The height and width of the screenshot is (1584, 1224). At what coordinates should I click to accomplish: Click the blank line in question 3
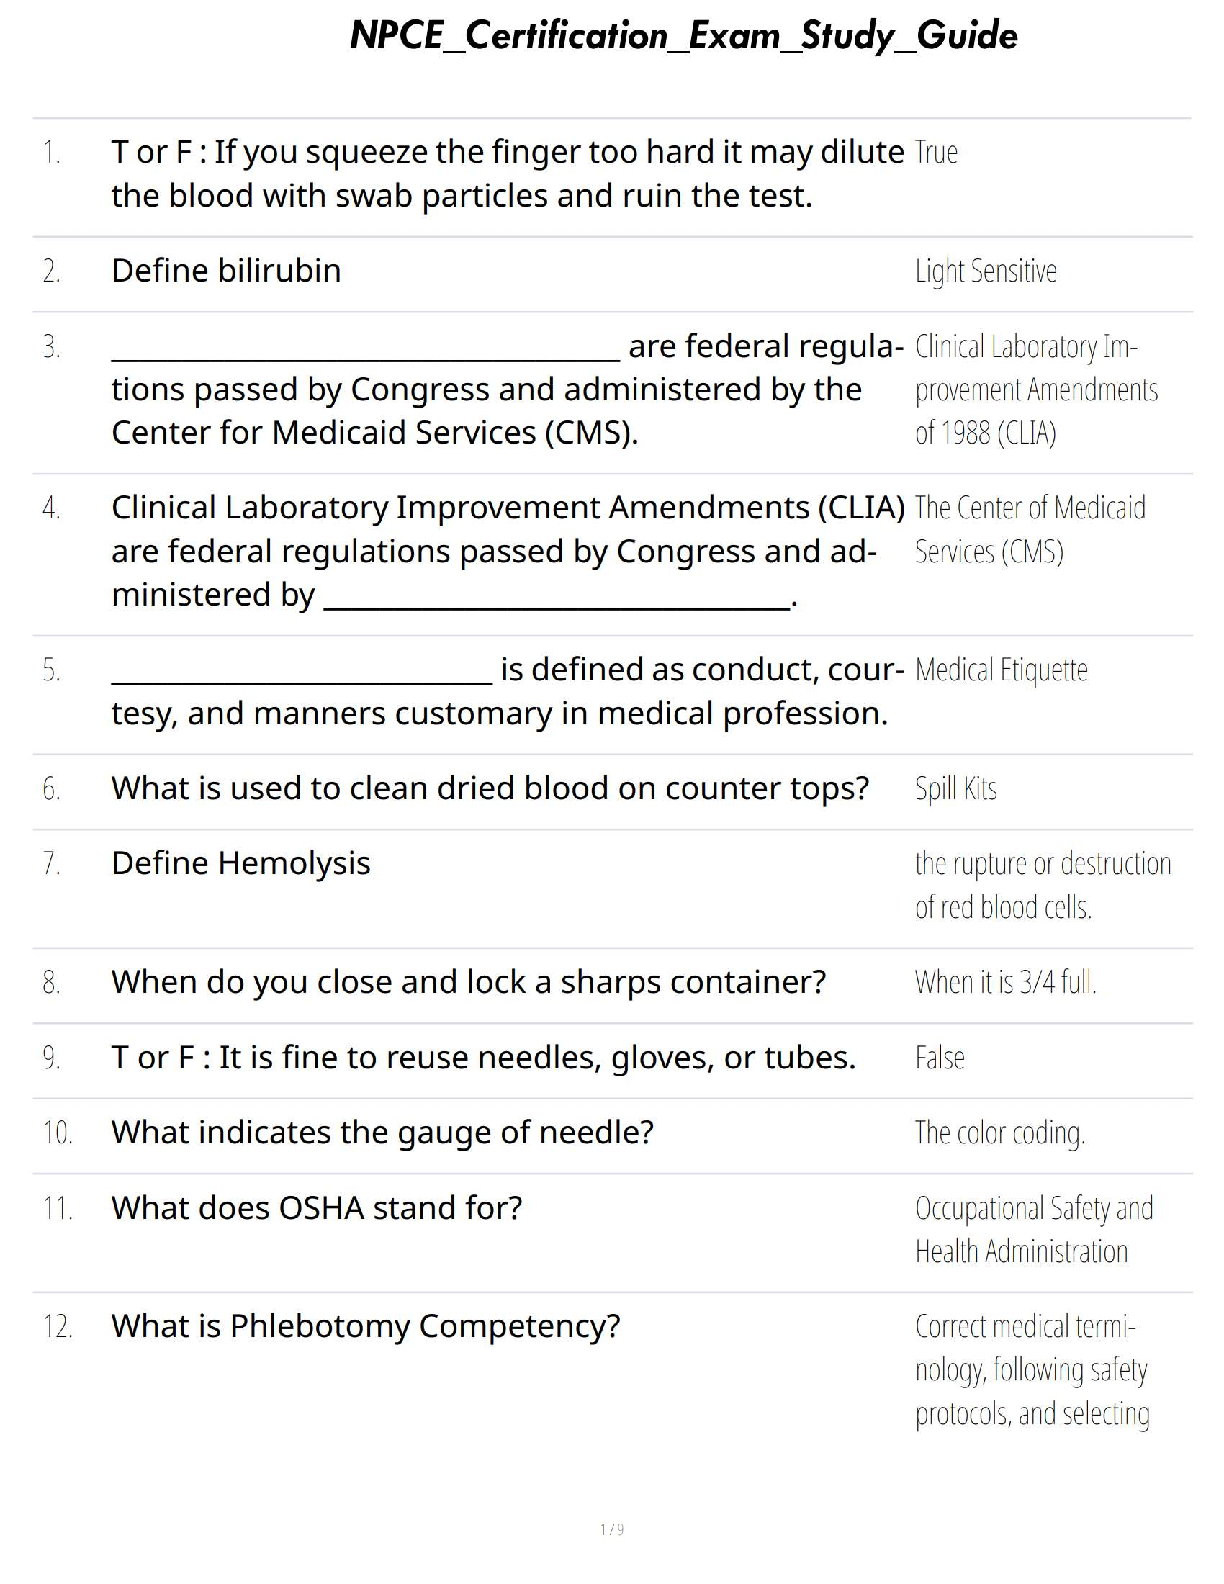tap(365, 353)
